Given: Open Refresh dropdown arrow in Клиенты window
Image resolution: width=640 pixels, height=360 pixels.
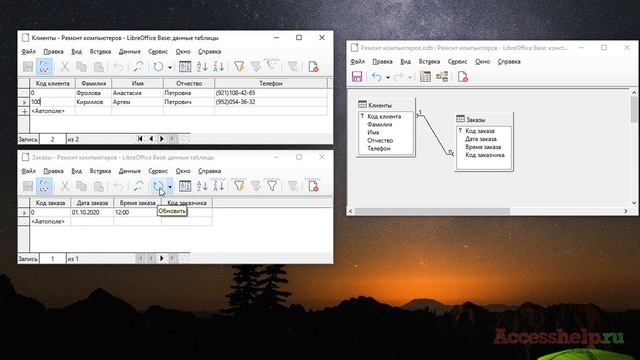Looking at the screenshot, I should click(170, 67).
